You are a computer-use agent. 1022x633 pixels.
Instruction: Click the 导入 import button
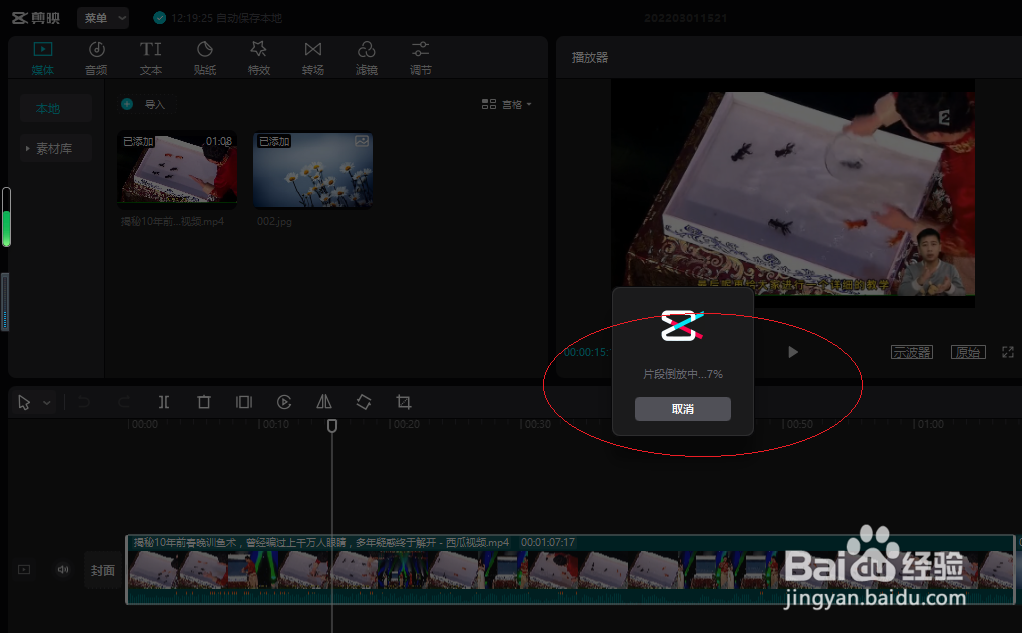pos(147,104)
